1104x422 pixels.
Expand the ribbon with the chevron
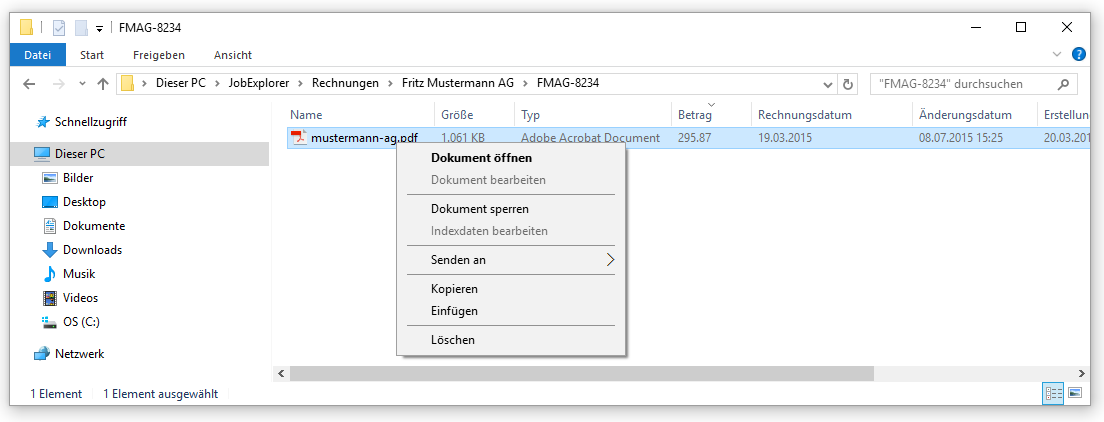click(1057, 54)
